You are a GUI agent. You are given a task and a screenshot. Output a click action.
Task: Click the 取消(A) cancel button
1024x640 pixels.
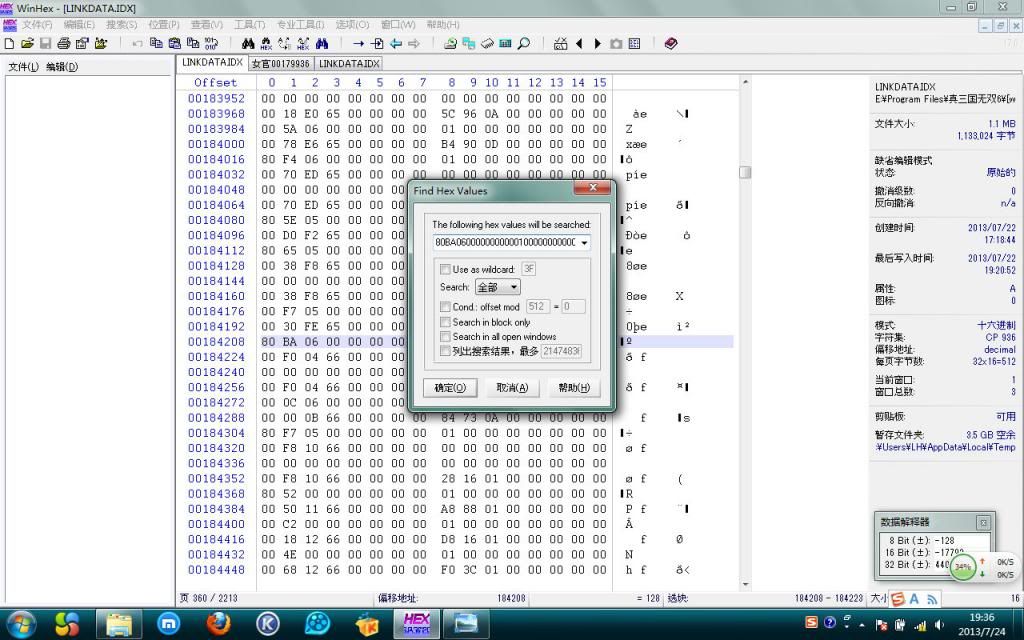[x=512, y=388]
